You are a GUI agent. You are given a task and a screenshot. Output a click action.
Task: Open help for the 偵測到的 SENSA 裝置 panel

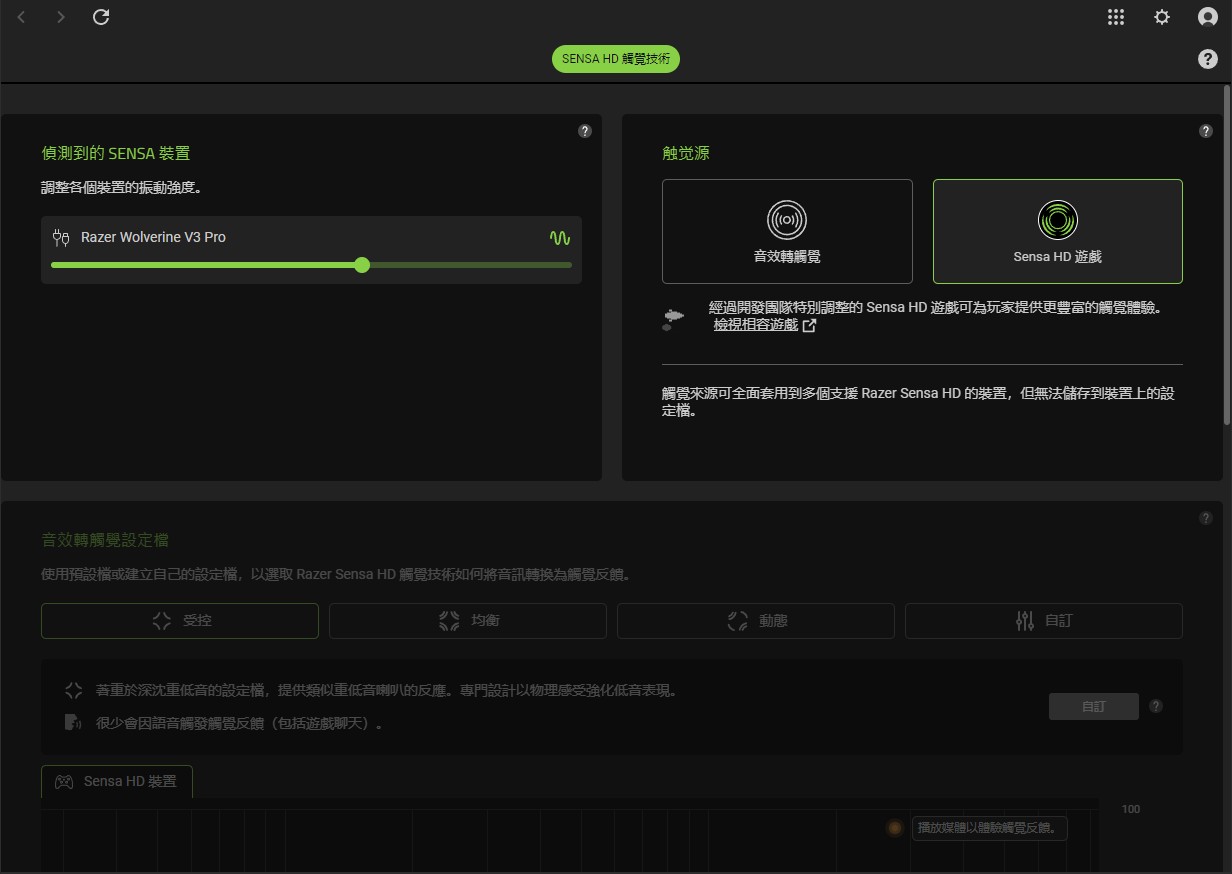tap(585, 131)
